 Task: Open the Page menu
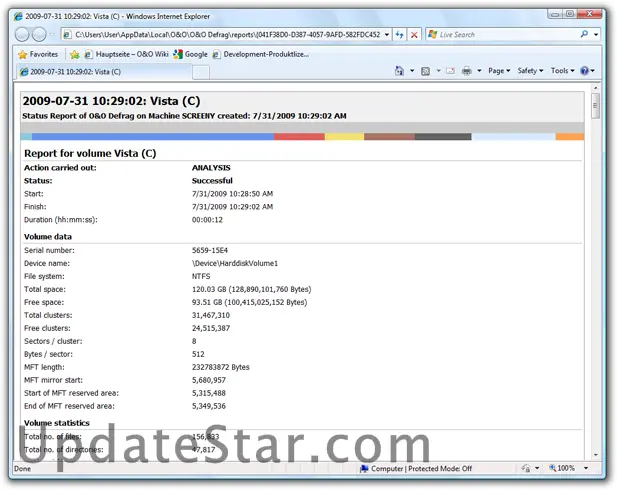click(499, 71)
